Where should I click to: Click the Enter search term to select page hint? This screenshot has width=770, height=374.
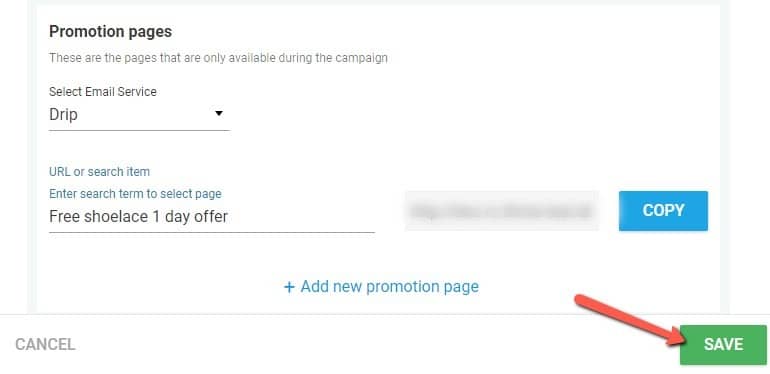[x=135, y=194]
